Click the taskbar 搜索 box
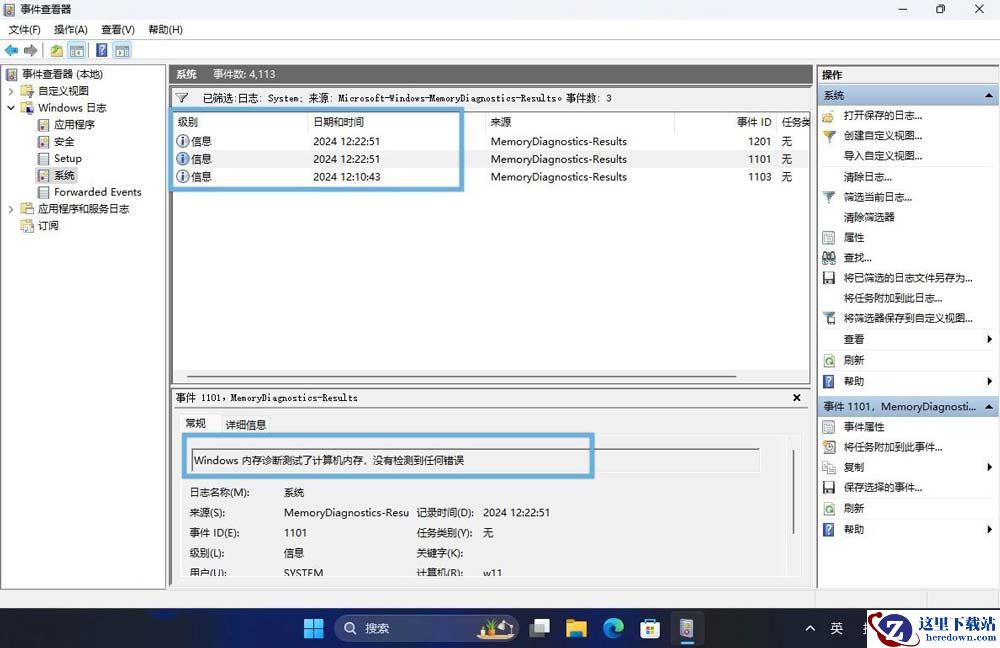 [x=426, y=629]
